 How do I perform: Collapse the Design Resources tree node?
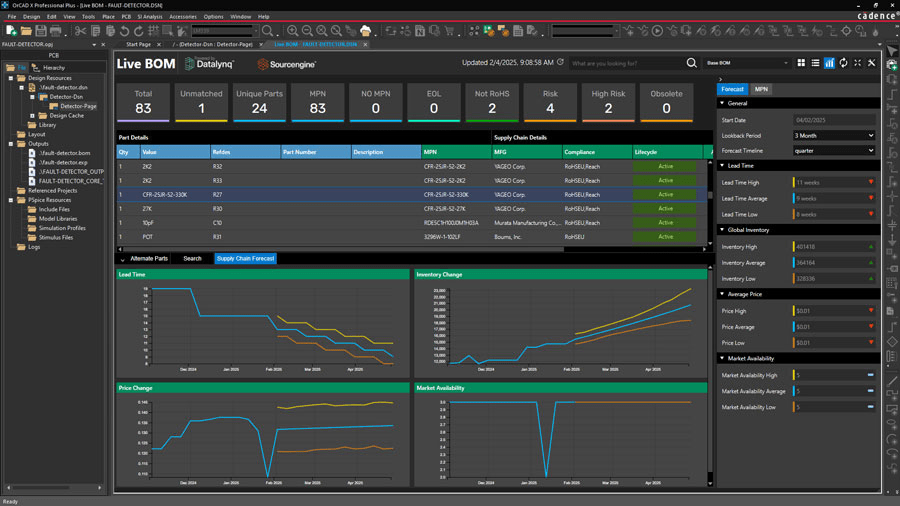(x=10, y=78)
